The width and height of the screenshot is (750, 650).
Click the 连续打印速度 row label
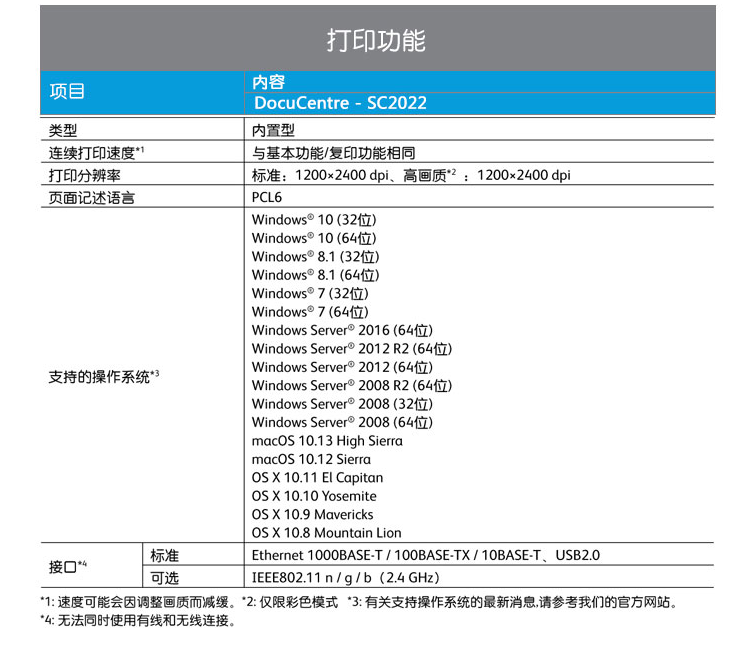96,153
